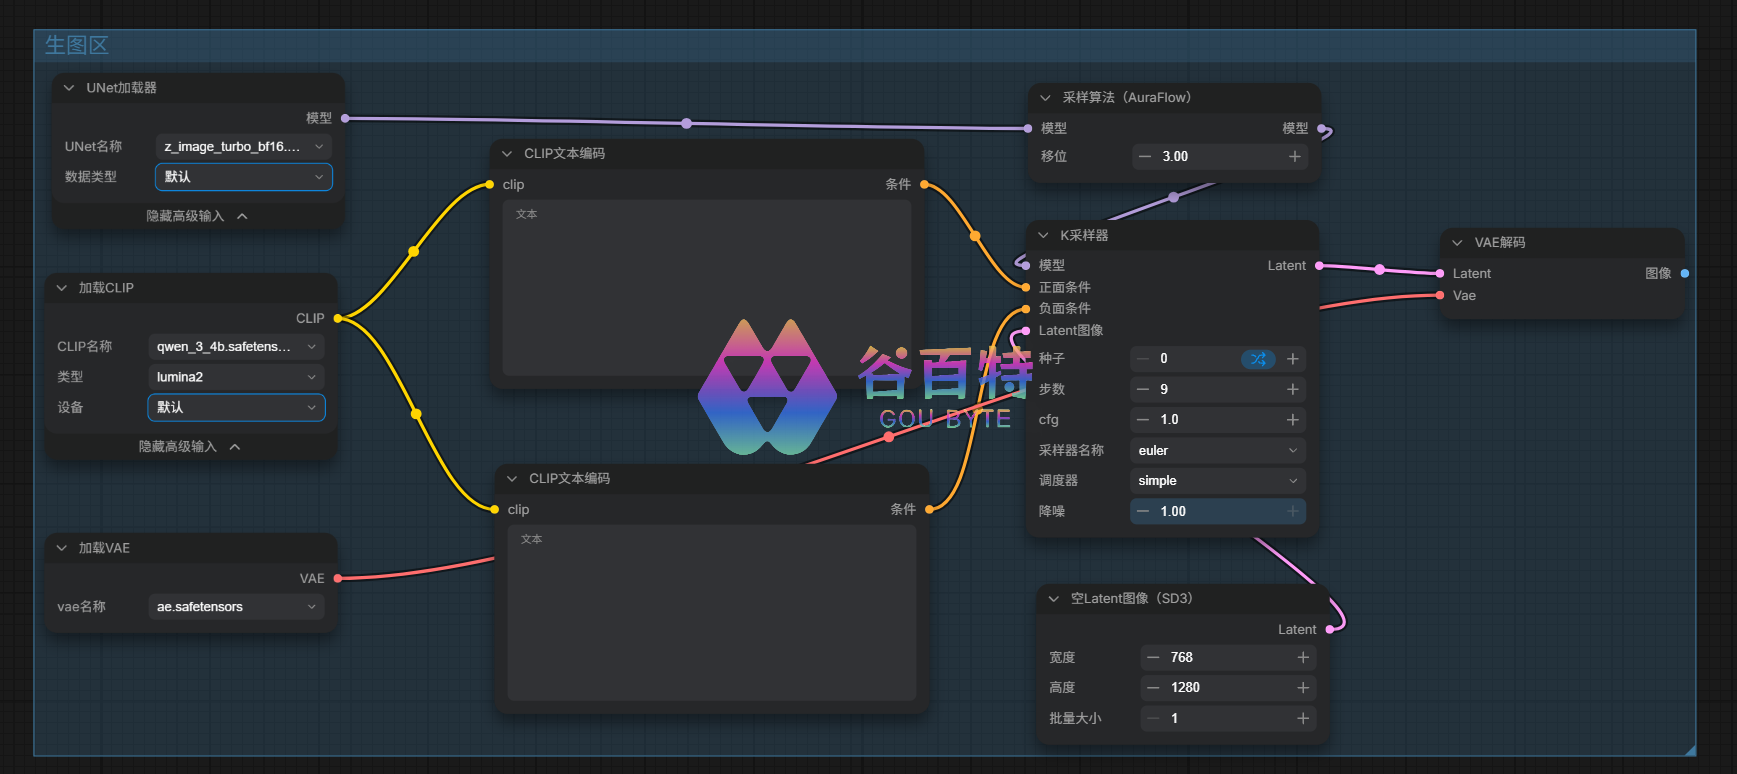Click the 加载VAE node title
This screenshot has height=774, width=1737.
pos(104,548)
